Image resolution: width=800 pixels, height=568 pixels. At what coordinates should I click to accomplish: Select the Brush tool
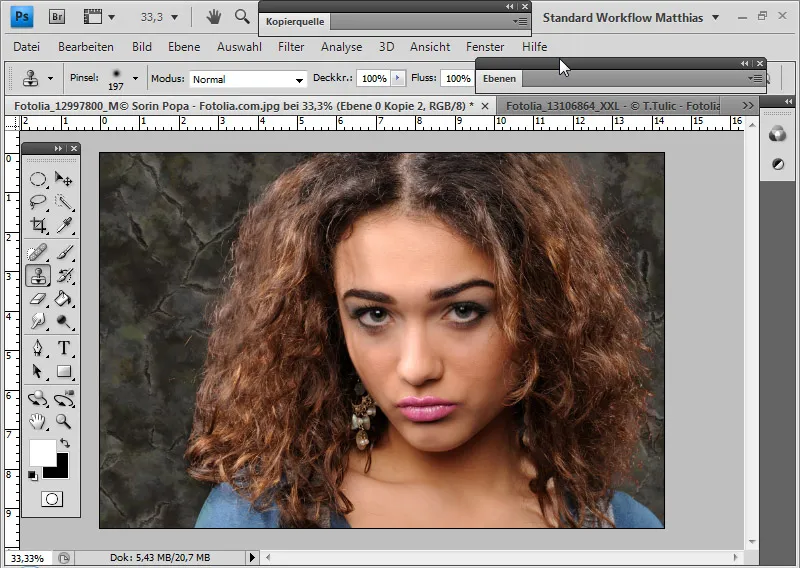(64, 253)
